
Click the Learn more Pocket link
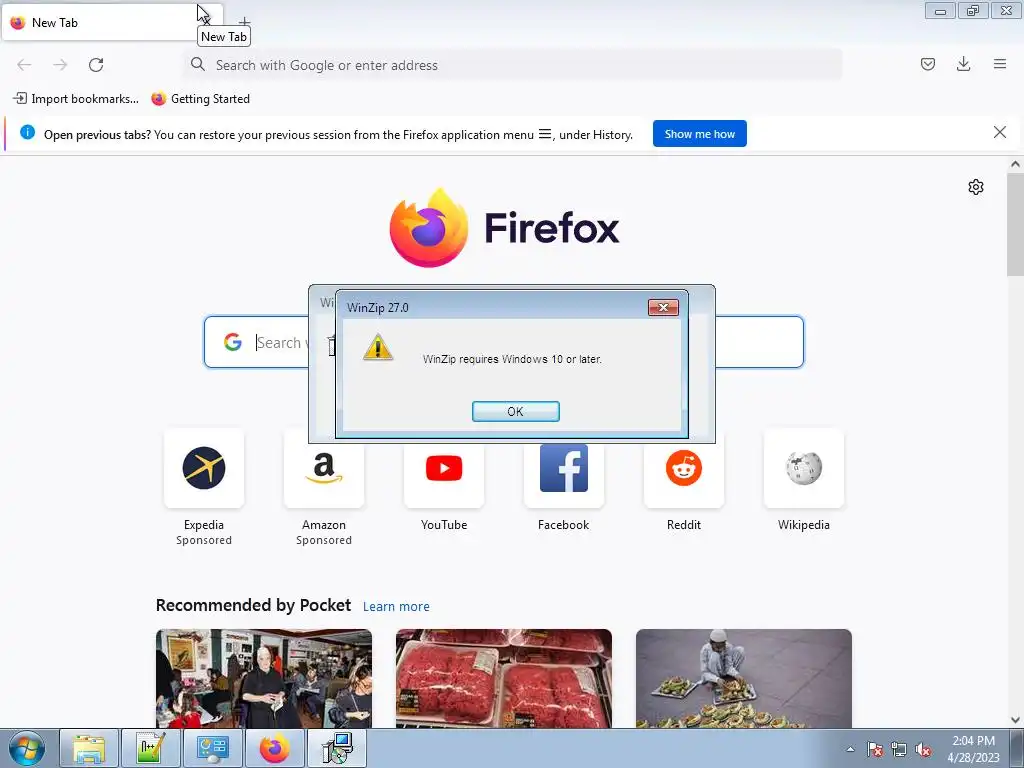pos(396,607)
